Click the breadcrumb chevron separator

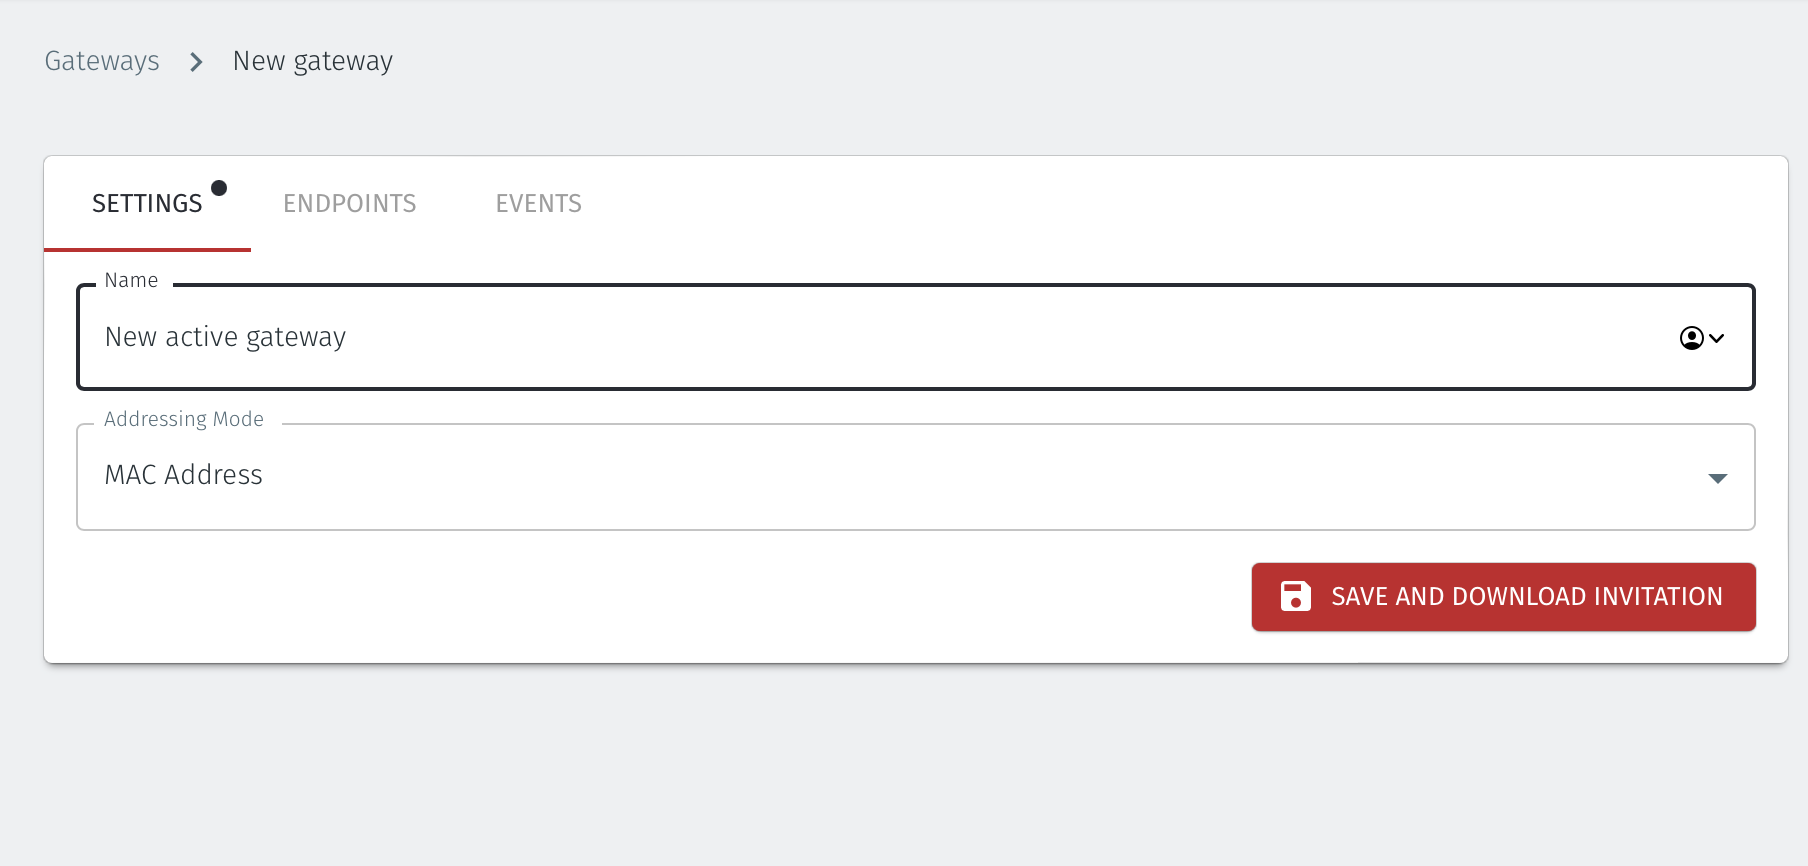point(196,62)
